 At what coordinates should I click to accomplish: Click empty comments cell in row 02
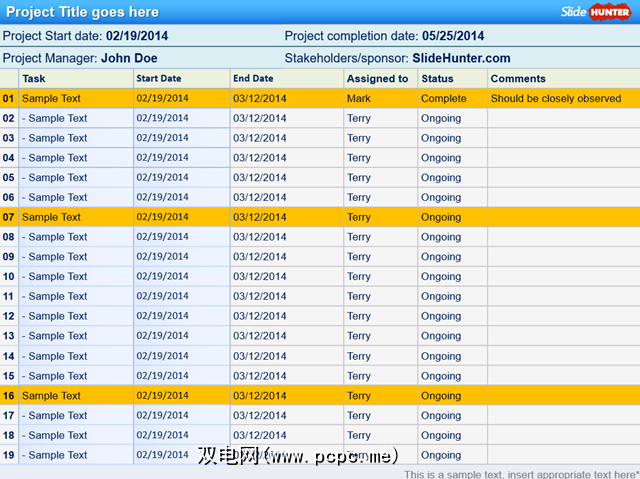coord(564,118)
